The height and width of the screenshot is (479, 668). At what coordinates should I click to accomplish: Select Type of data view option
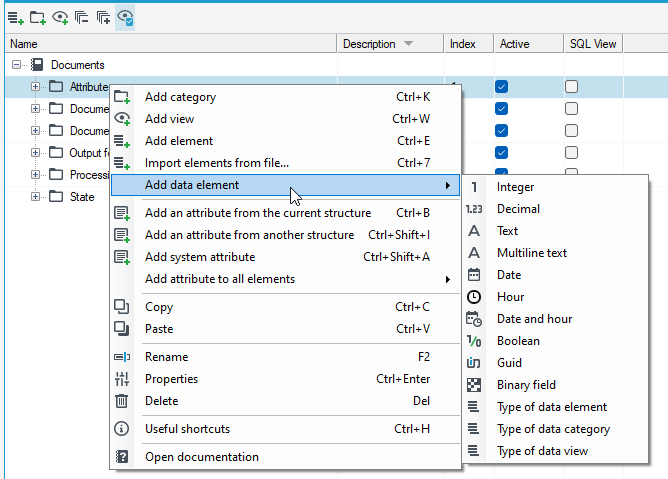(x=555, y=451)
